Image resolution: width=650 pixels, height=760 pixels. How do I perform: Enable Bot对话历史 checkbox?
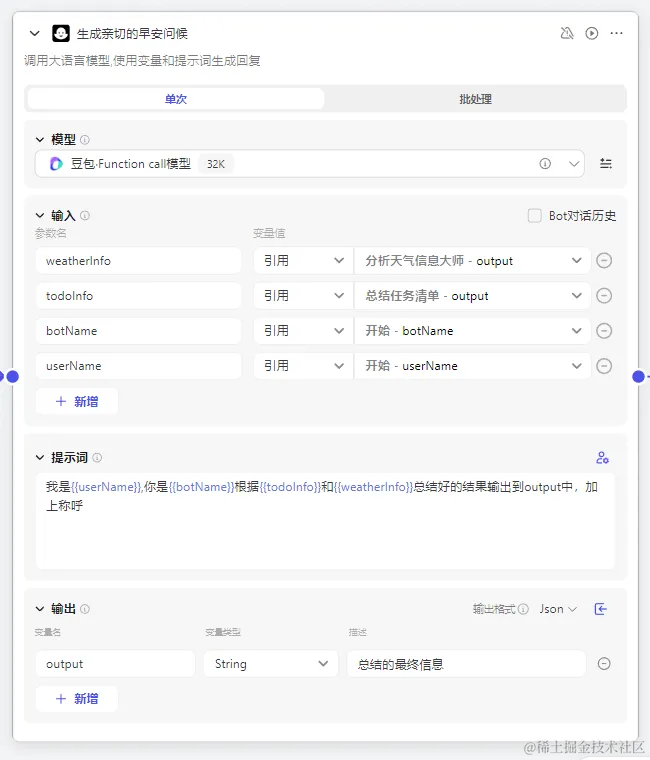point(535,216)
